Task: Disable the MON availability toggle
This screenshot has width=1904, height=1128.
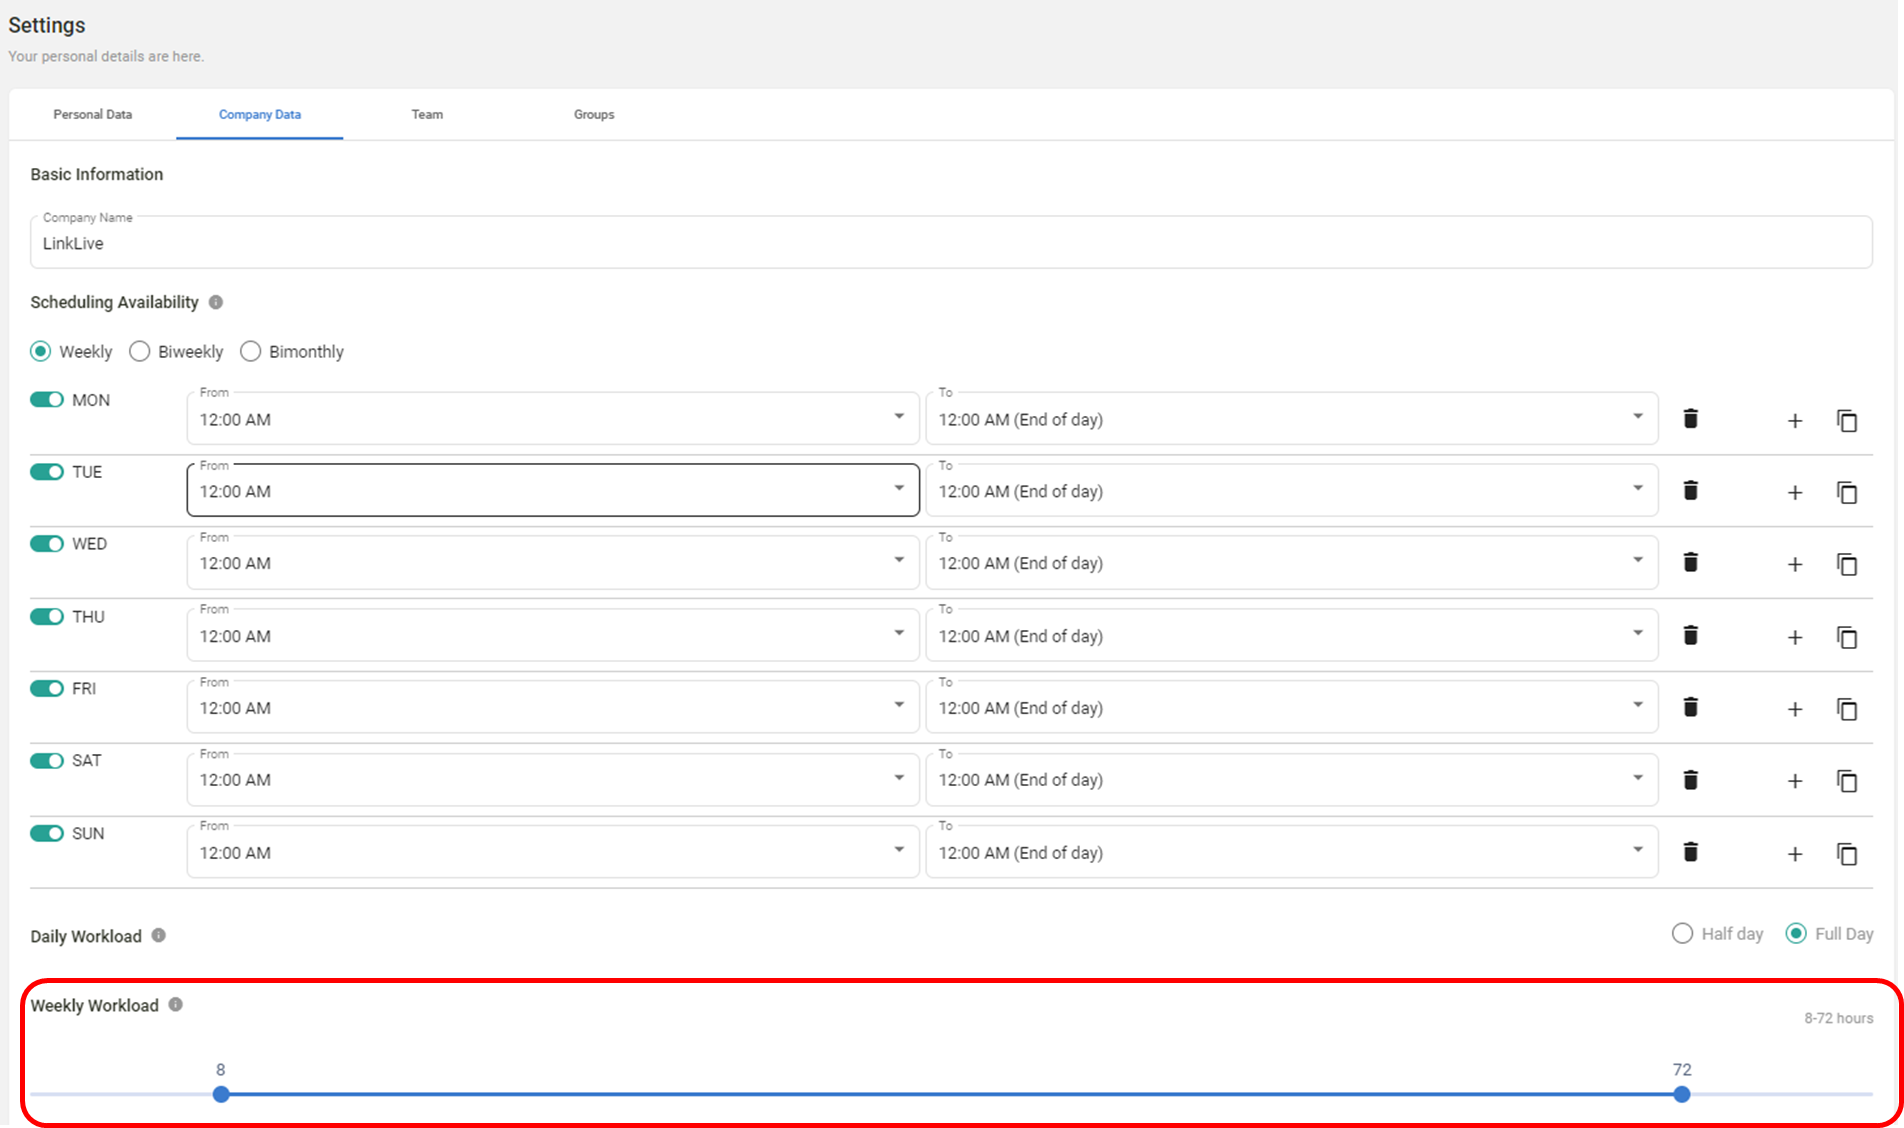Action: [x=47, y=400]
